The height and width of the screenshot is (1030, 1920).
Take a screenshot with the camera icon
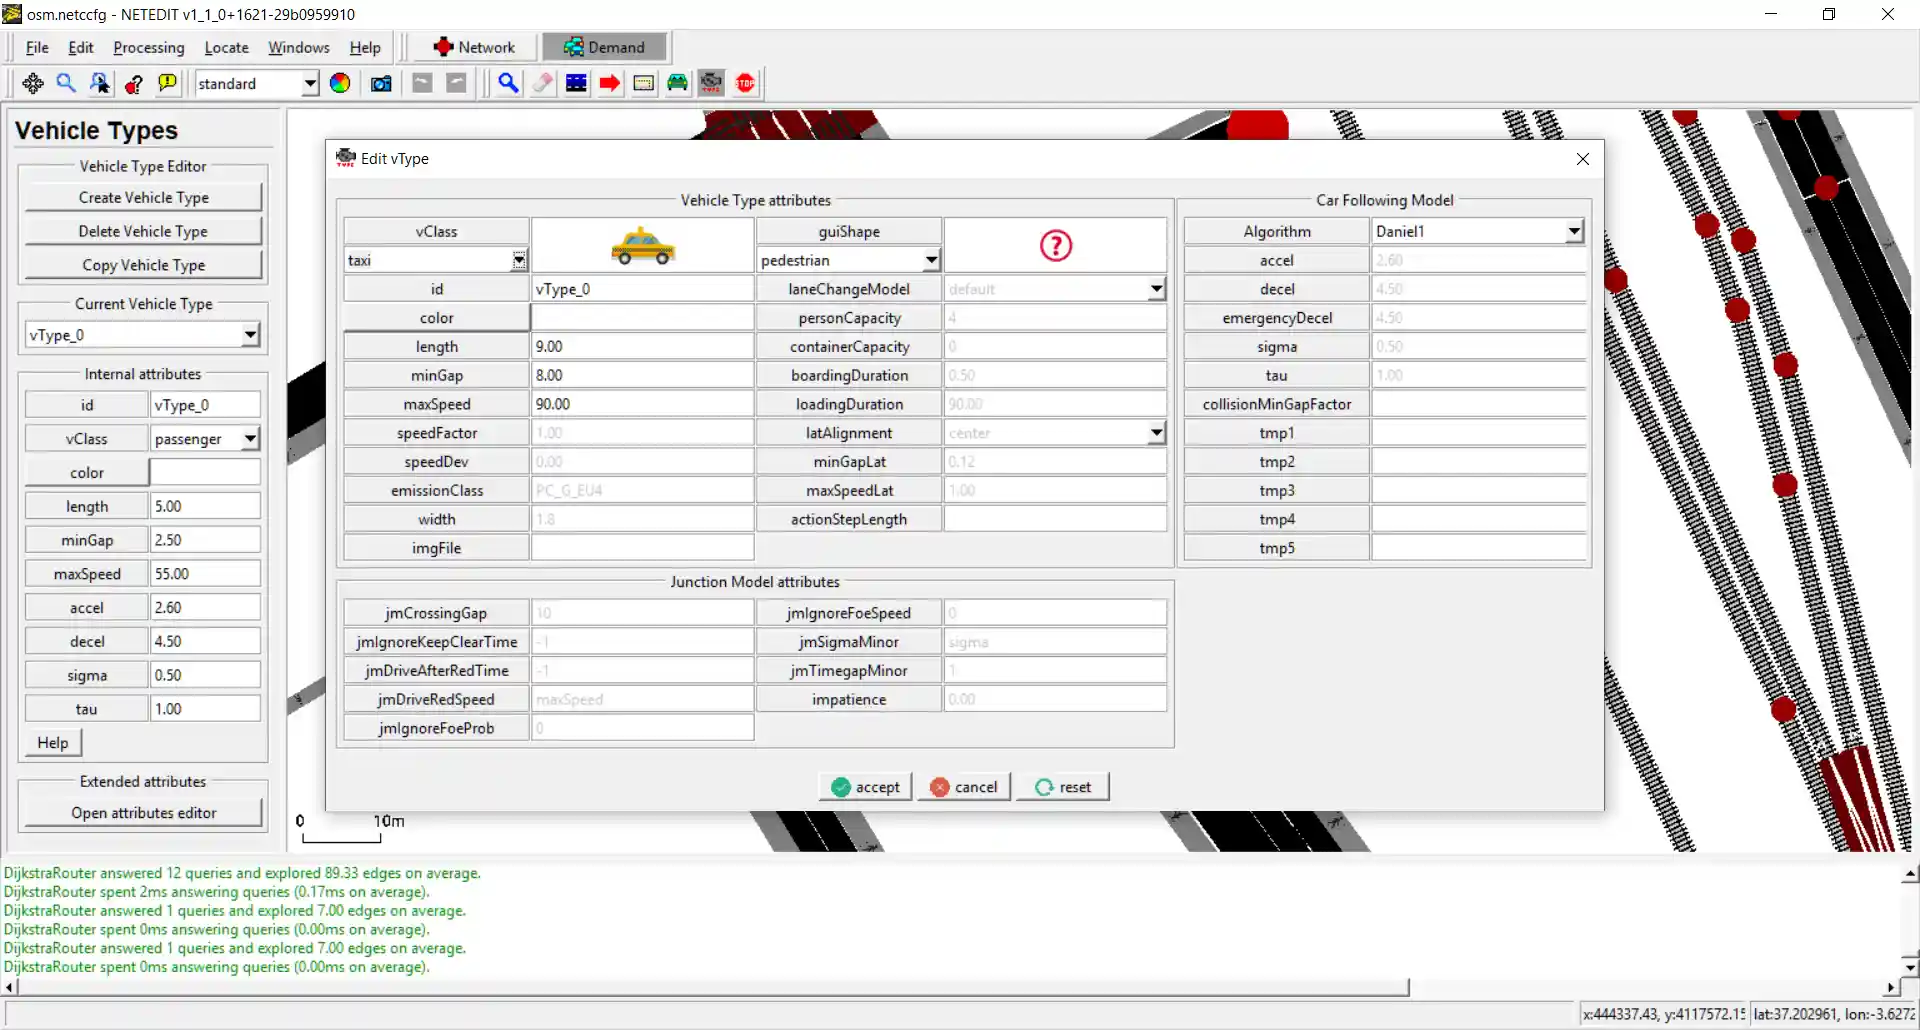[381, 84]
